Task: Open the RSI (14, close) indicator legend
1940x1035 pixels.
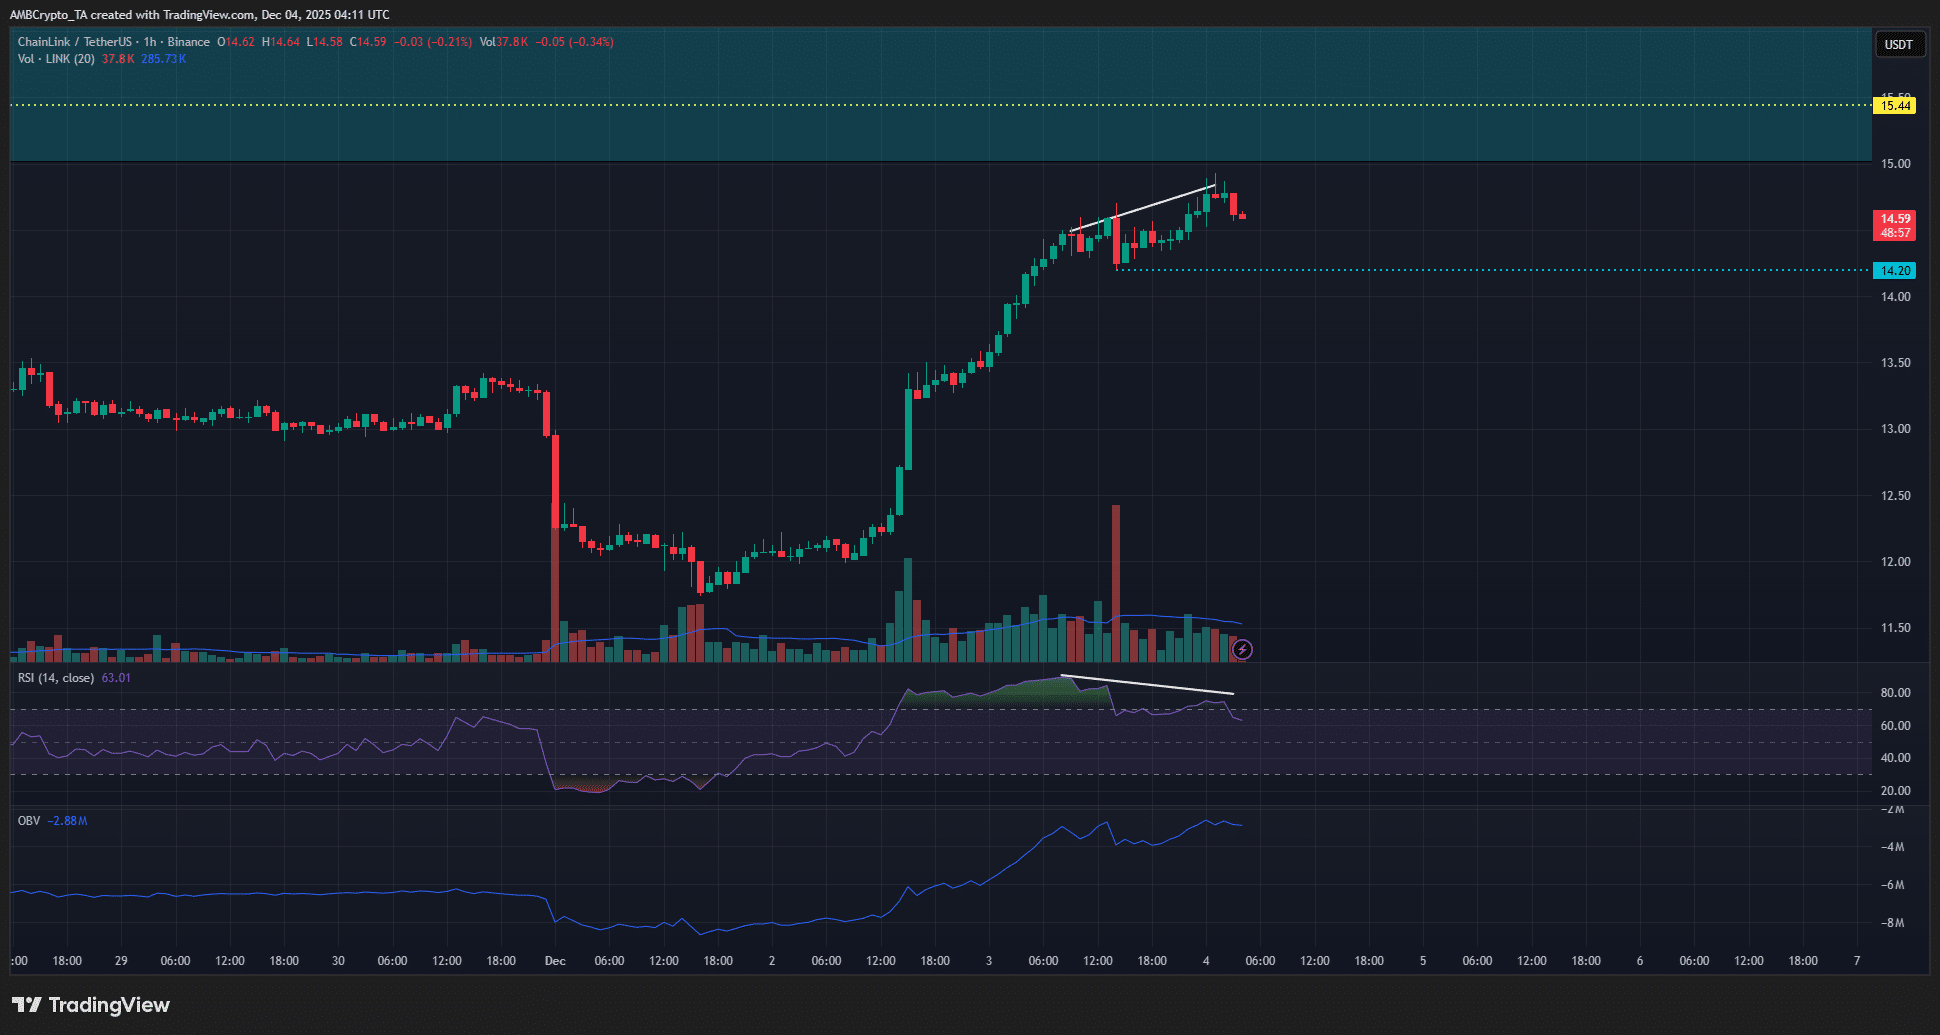Action: click(x=56, y=678)
